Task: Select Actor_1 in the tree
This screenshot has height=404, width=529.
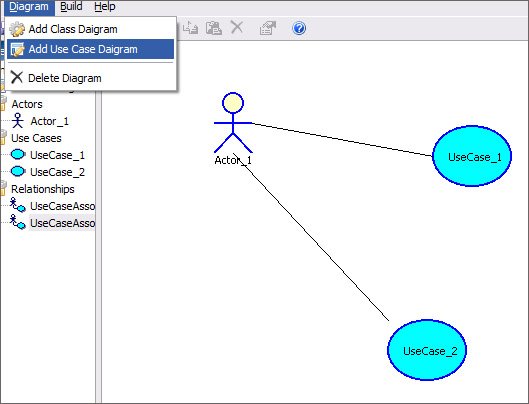Action: tap(49, 121)
